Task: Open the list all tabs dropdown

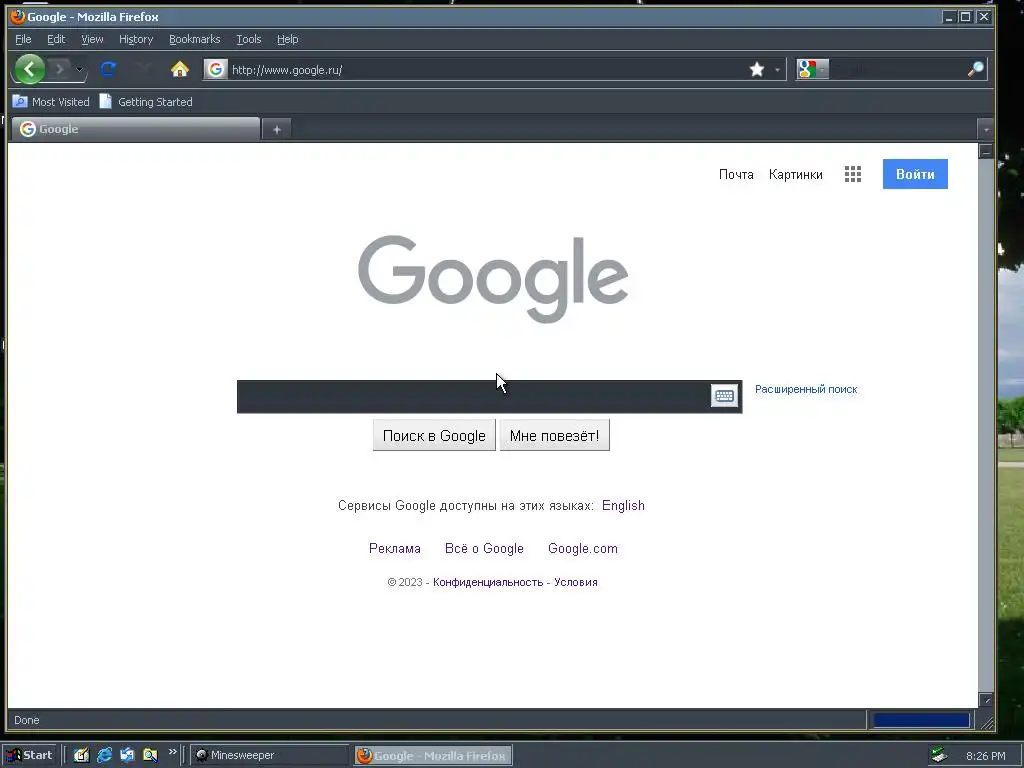Action: pos(985,130)
